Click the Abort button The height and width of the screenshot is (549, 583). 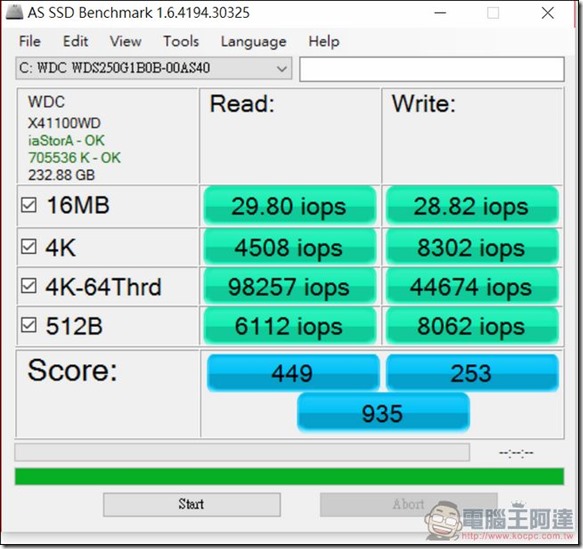click(408, 504)
